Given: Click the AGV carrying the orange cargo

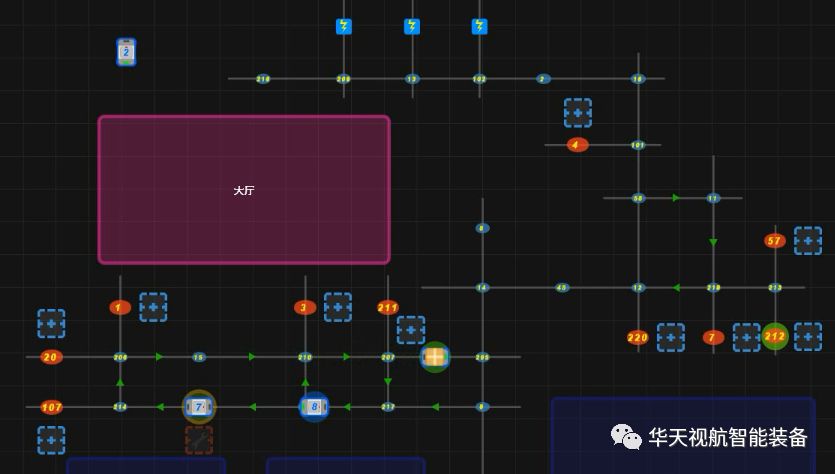Looking at the screenshot, I should pyautogui.click(x=435, y=357).
